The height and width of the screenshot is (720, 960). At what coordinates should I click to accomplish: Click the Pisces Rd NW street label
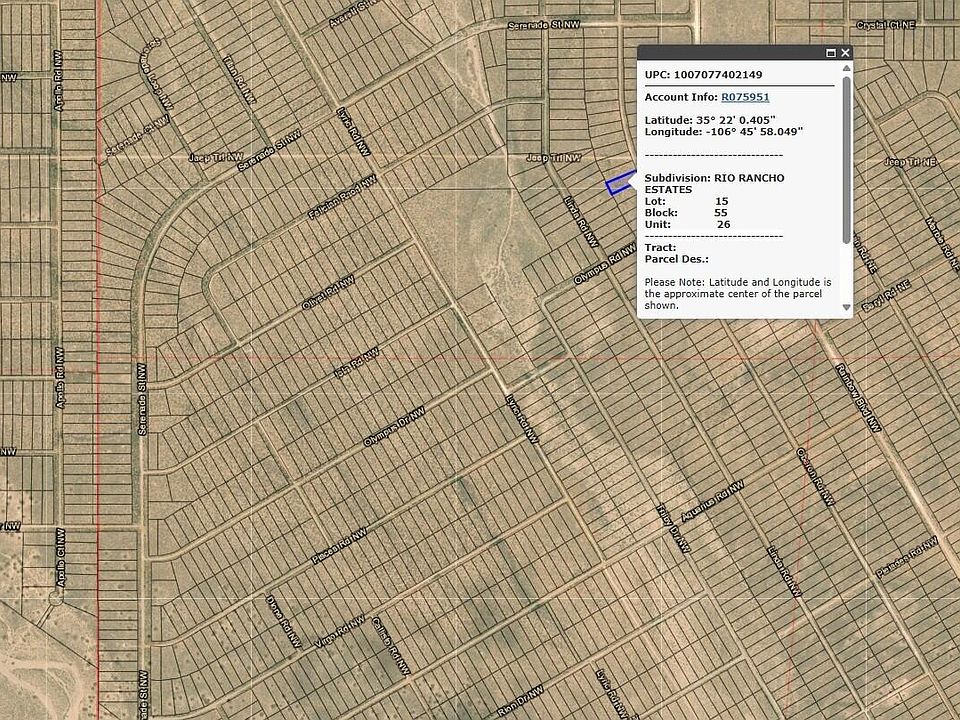coord(339,546)
